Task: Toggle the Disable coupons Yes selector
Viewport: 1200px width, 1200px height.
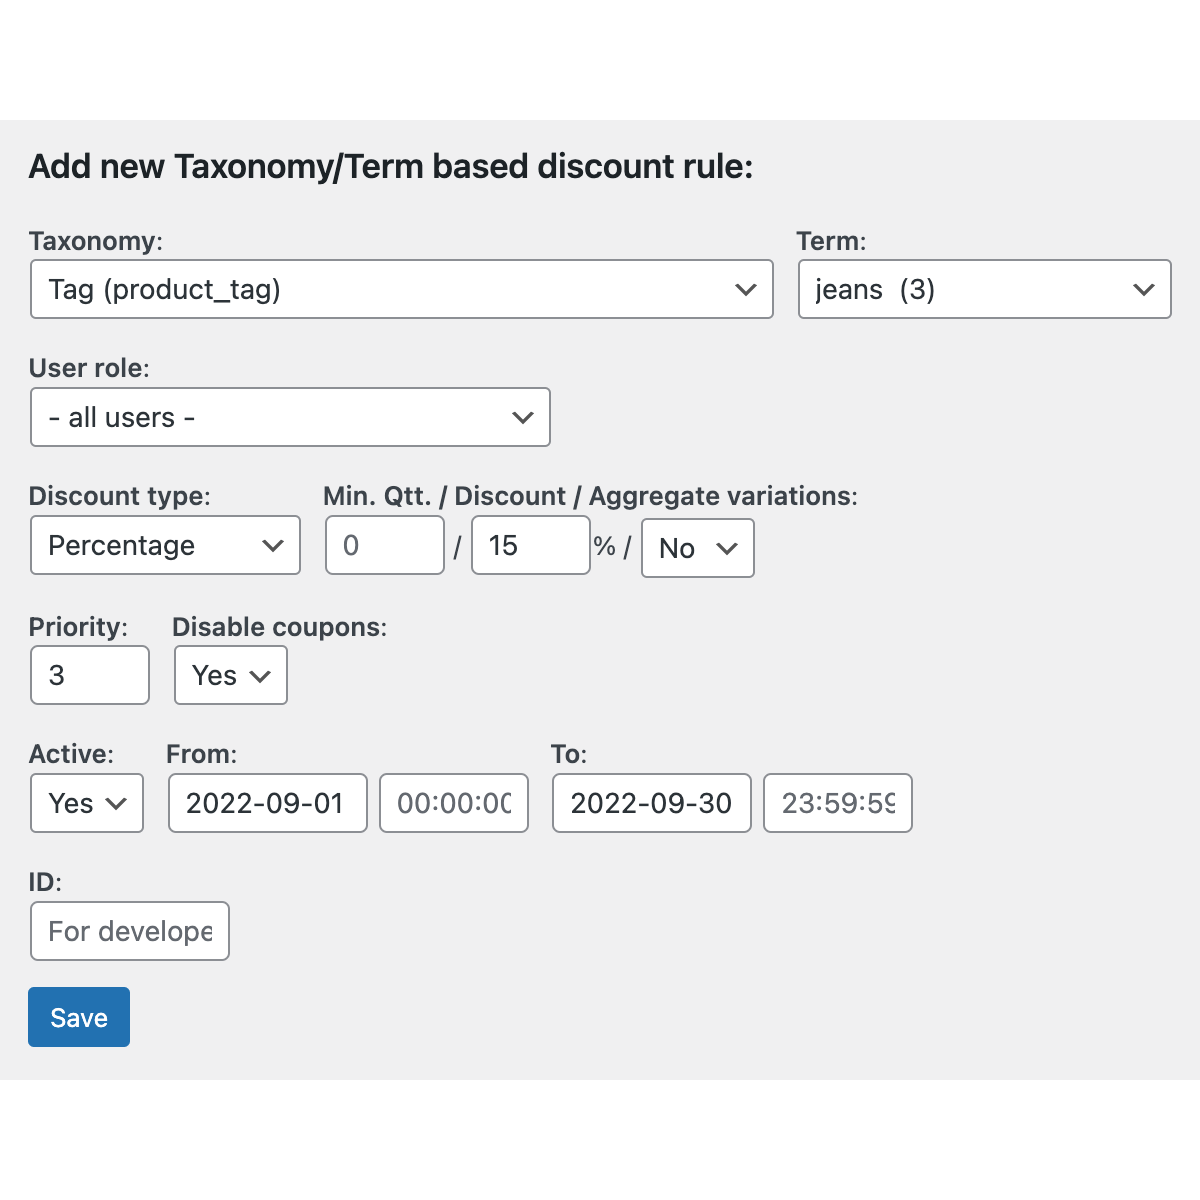Action: point(230,676)
